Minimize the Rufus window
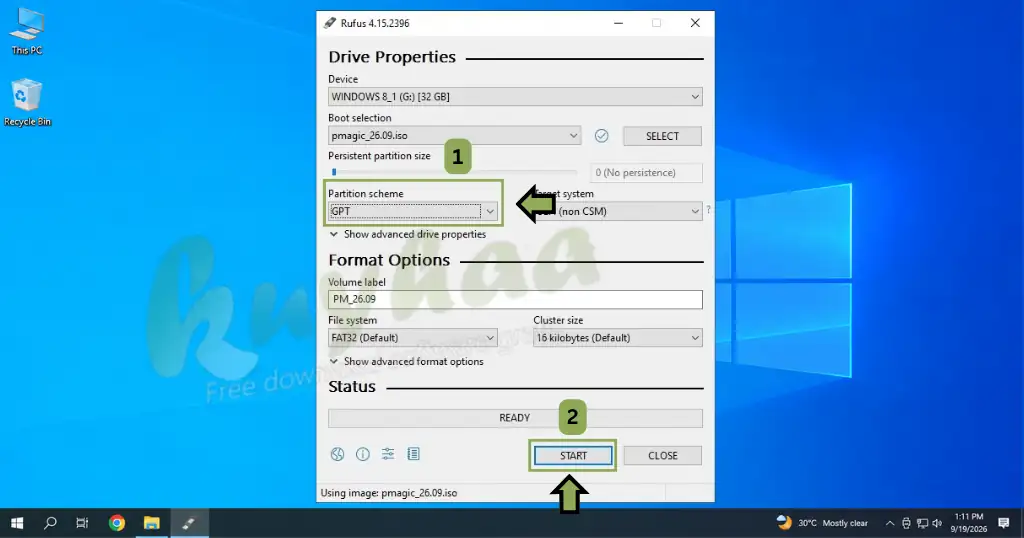Screen dimensions: 1024x538 point(618,23)
